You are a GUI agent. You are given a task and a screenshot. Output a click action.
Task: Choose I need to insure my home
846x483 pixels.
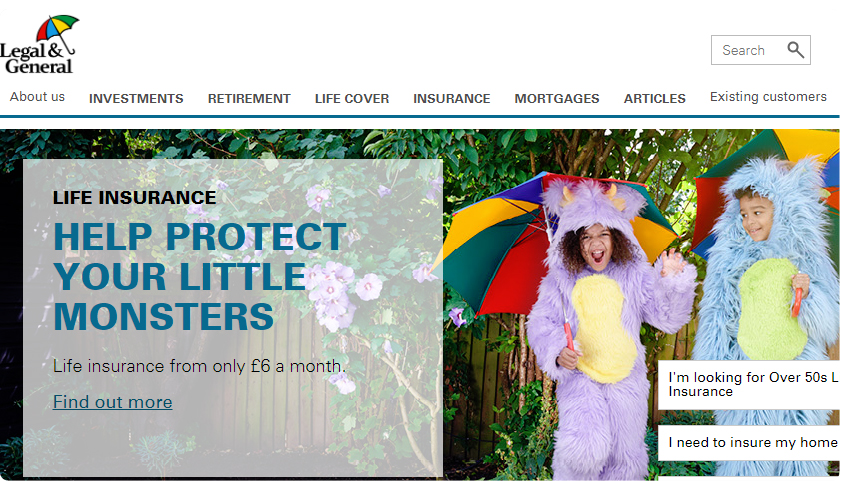point(752,443)
